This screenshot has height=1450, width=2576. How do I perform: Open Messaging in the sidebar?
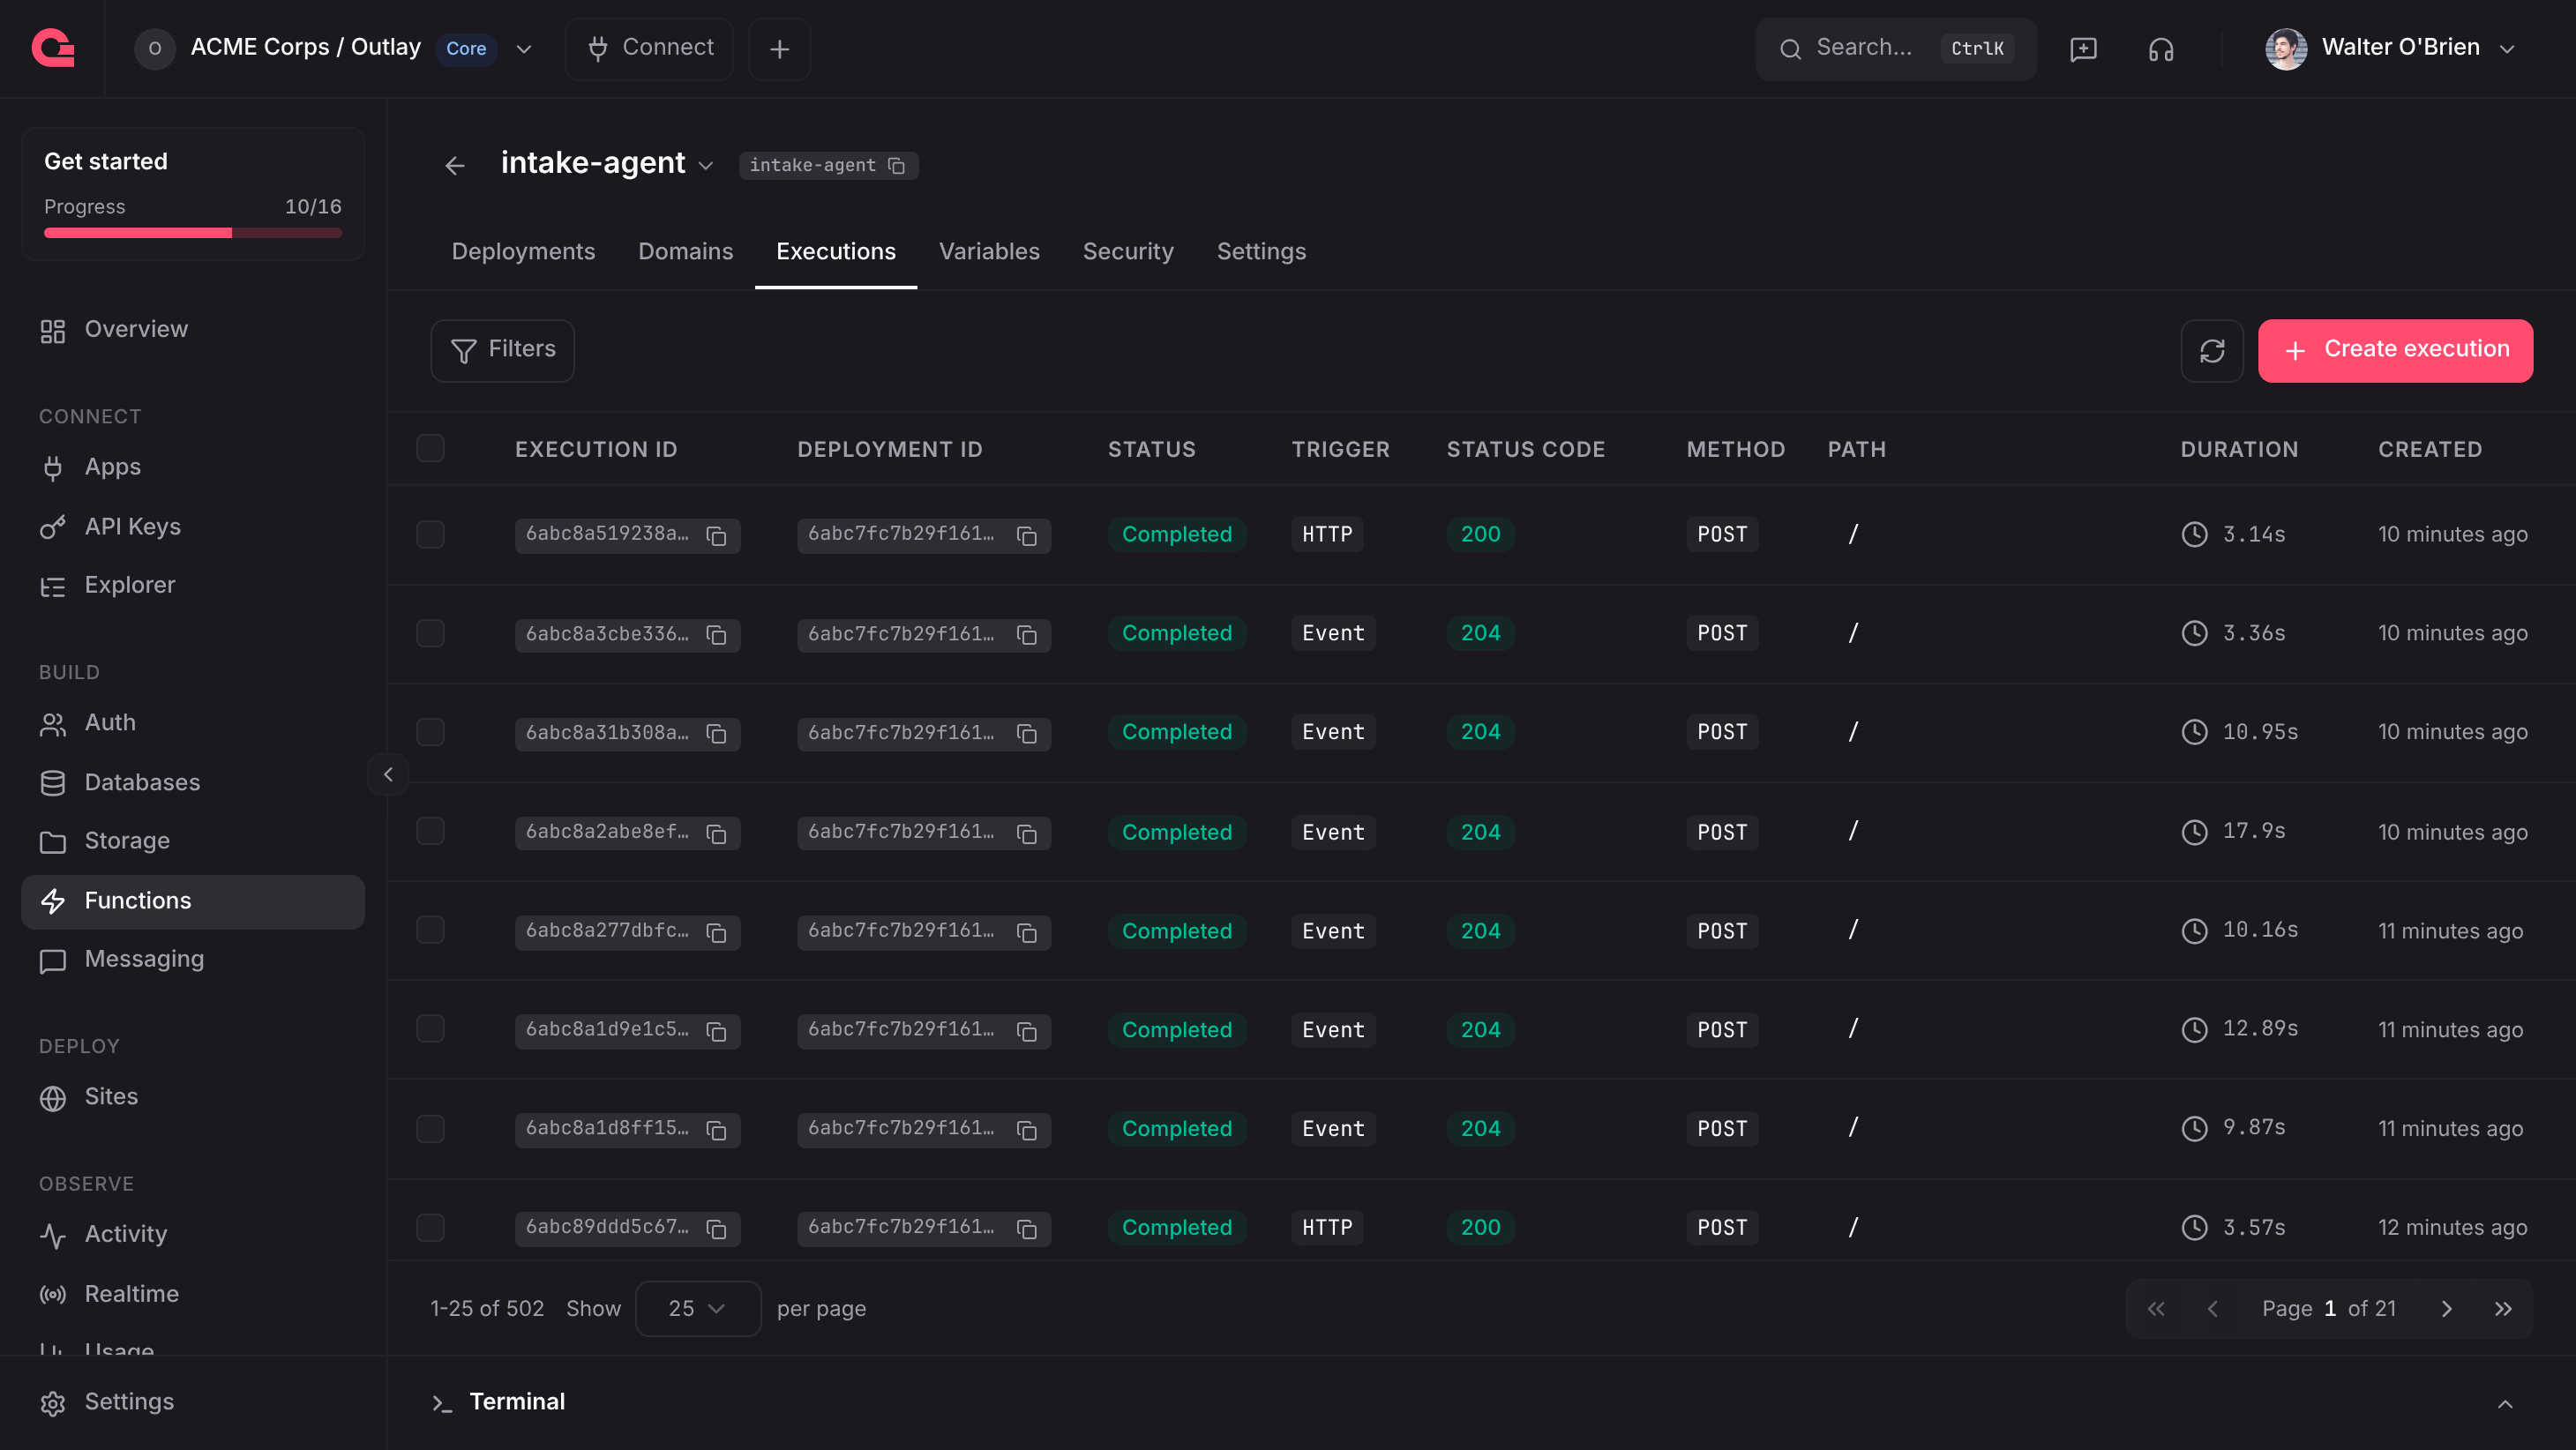point(193,960)
